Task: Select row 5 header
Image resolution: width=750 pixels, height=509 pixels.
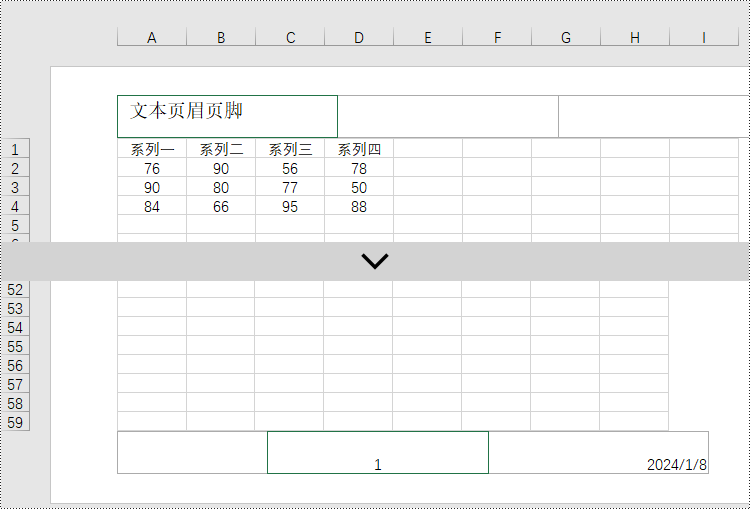Action: point(15,225)
